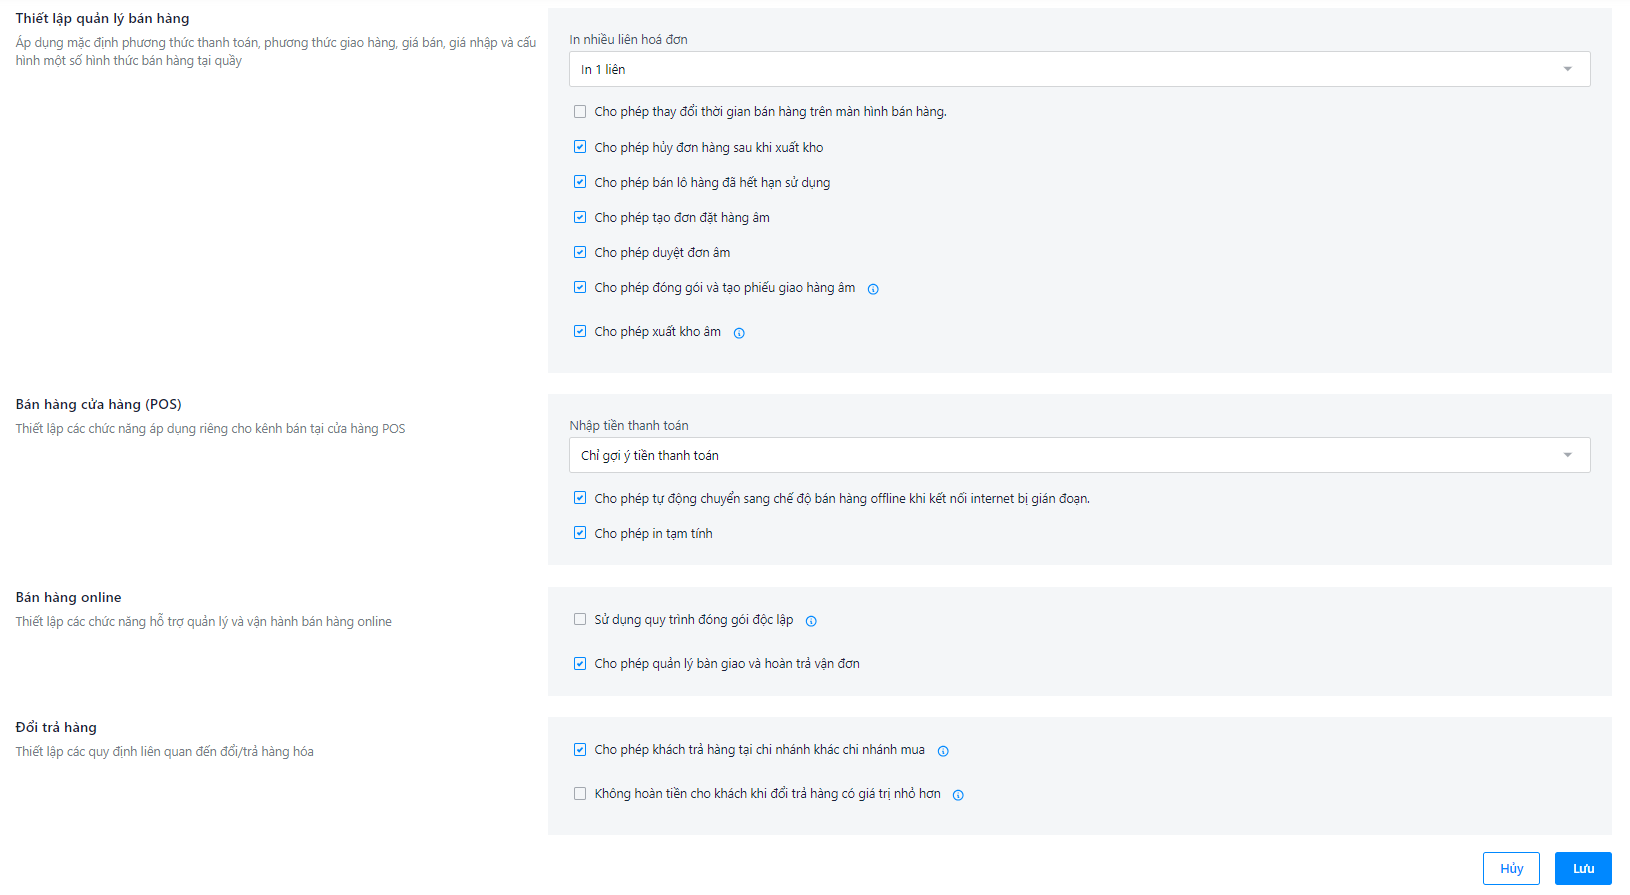Toggle 'Cho phép duyệt đơn âm' checkbox
This screenshot has width=1630, height=895.
click(580, 252)
